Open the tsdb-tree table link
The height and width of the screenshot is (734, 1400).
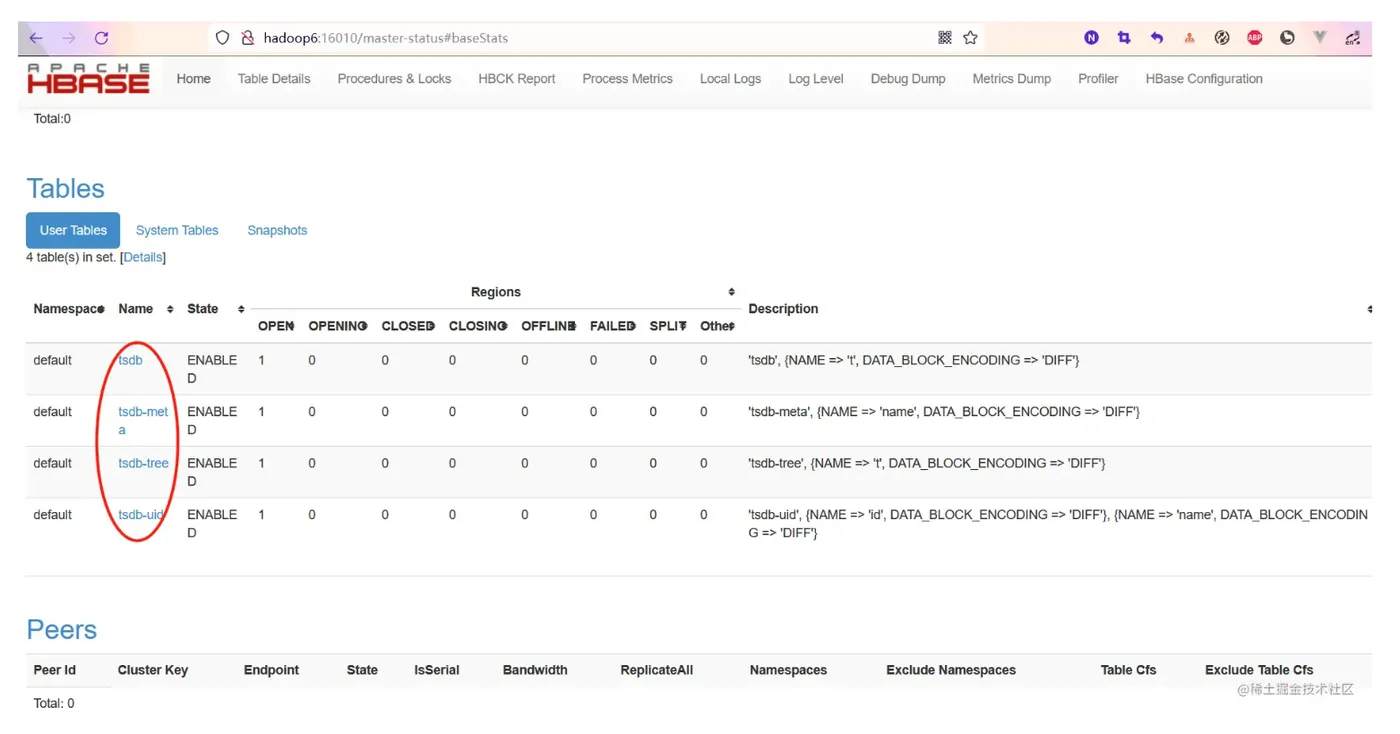tap(143, 463)
